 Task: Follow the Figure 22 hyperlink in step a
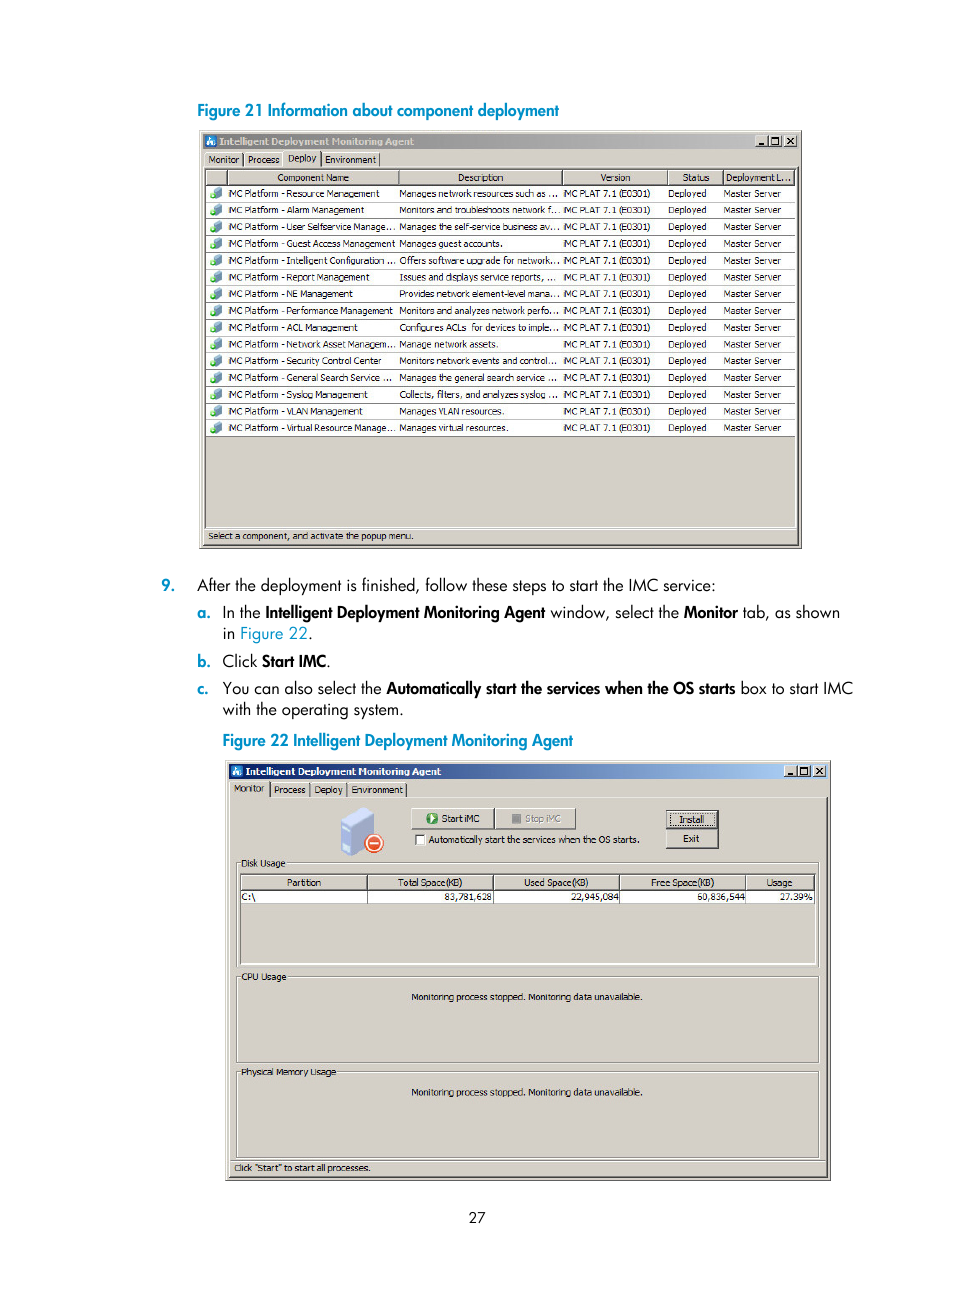click(x=274, y=634)
